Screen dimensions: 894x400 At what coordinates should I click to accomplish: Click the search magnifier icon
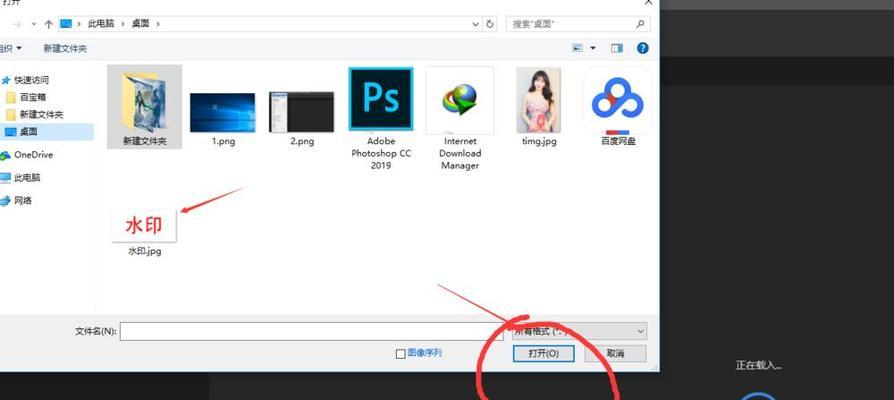point(640,24)
